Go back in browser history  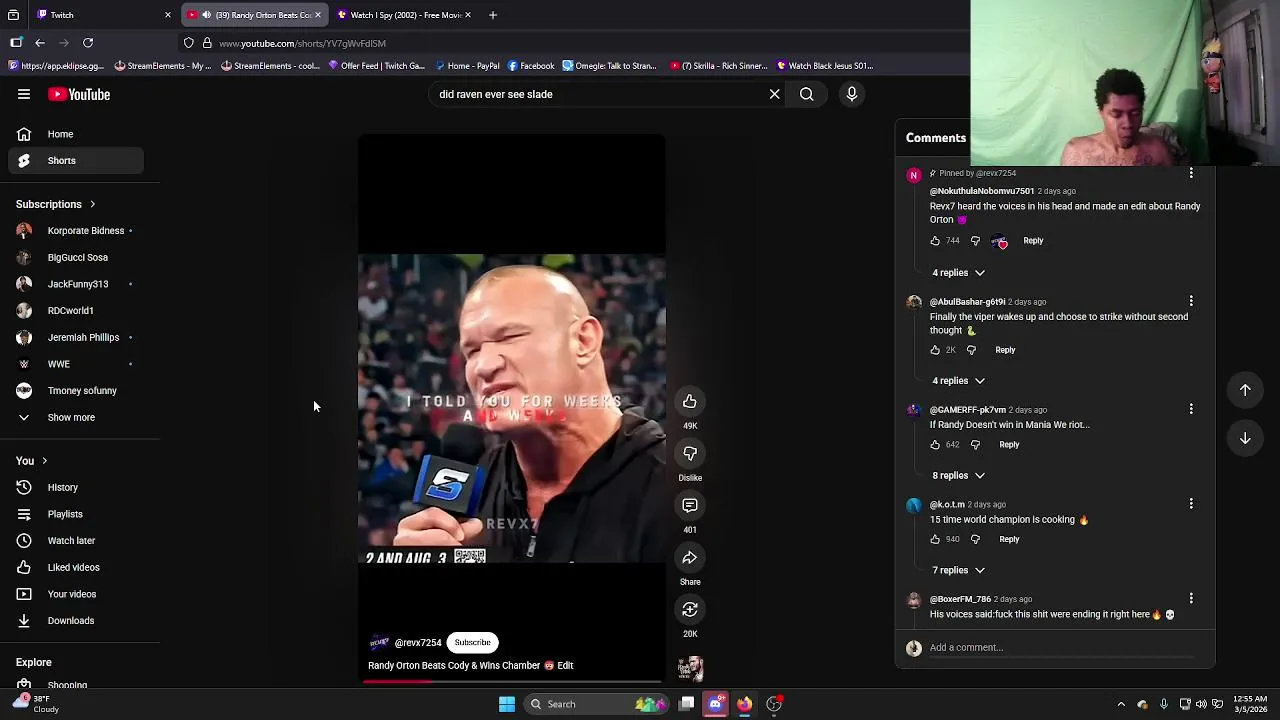point(40,43)
